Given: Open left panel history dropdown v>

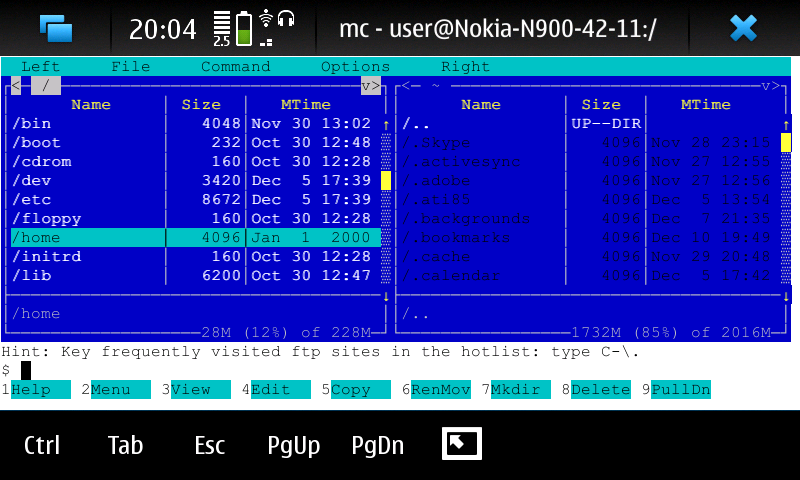Looking at the screenshot, I should [x=371, y=86].
